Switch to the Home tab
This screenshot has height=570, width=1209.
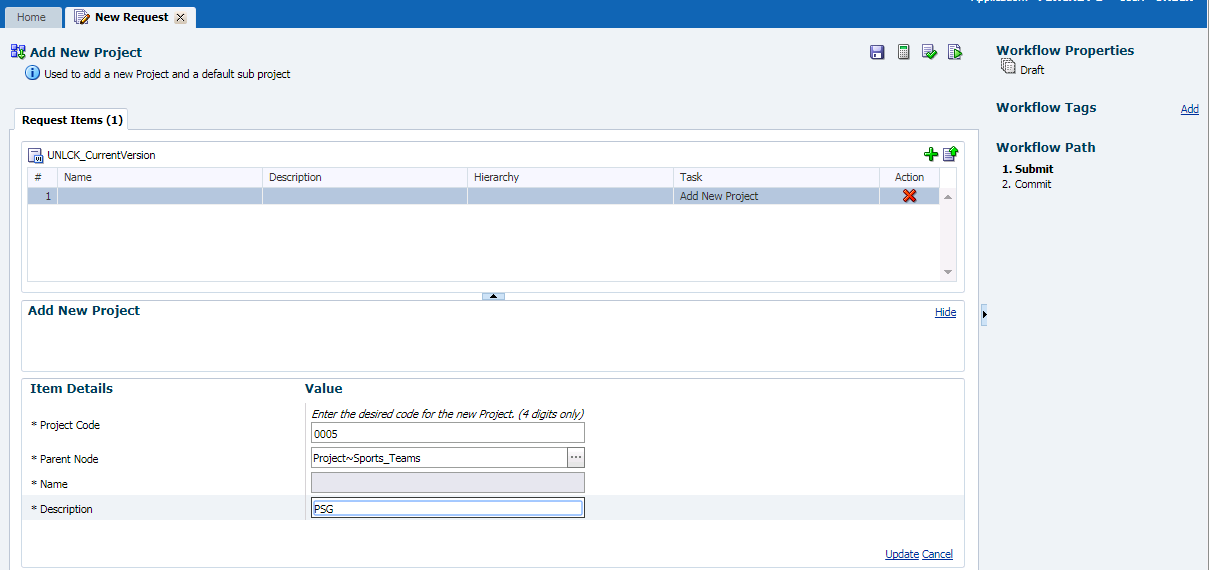coord(31,17)
